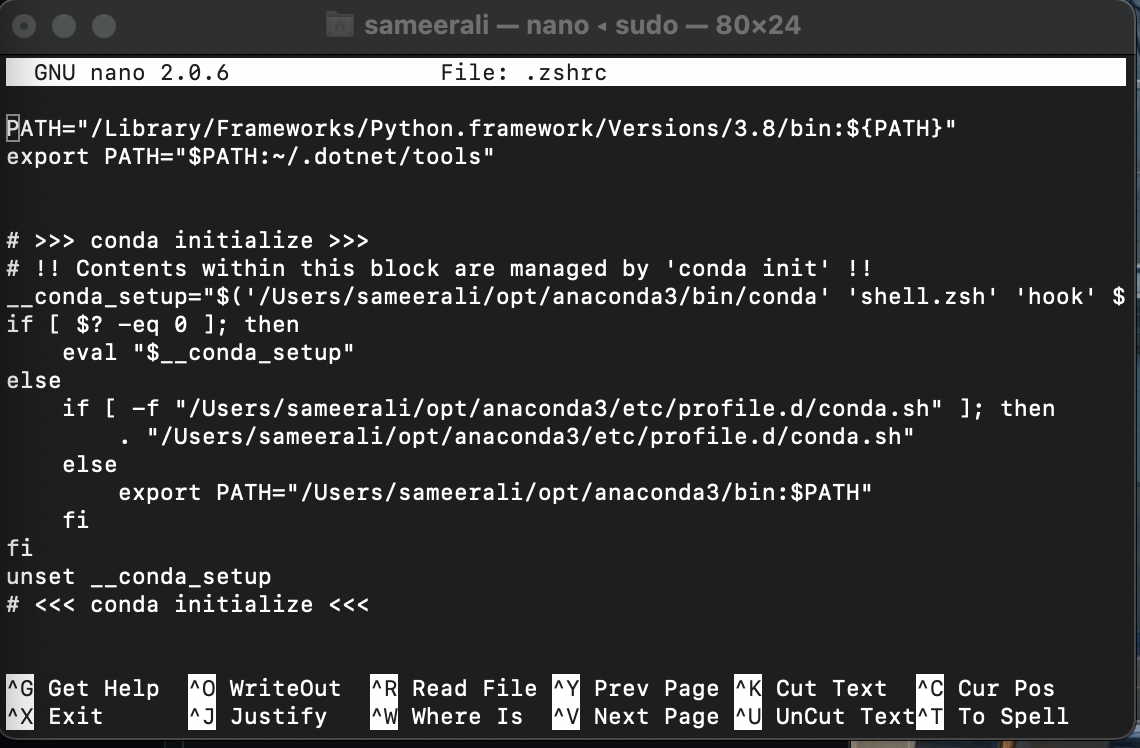
Task: Open Get Help via the ^G shortcut label
Action: [105, 688]
